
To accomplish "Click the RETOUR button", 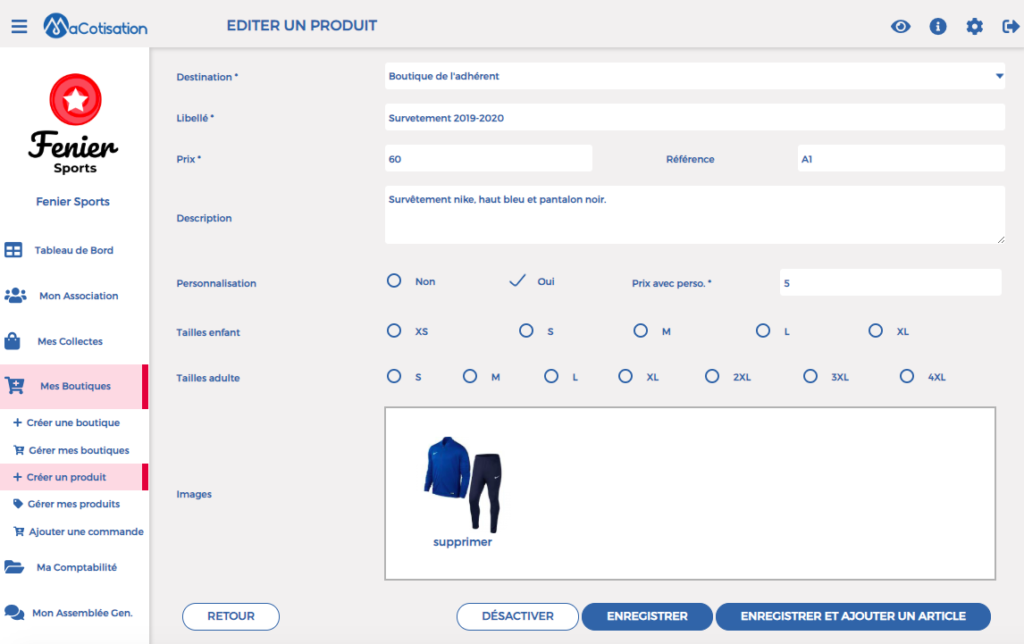I will point(231,617).
